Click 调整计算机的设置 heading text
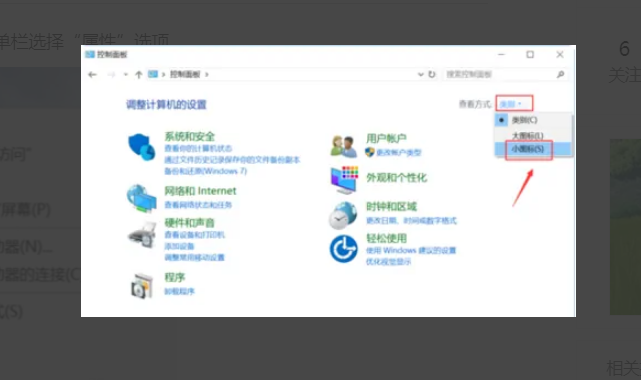Image resolution: width=641 pixels, height=380 pixels. (166, 105)
